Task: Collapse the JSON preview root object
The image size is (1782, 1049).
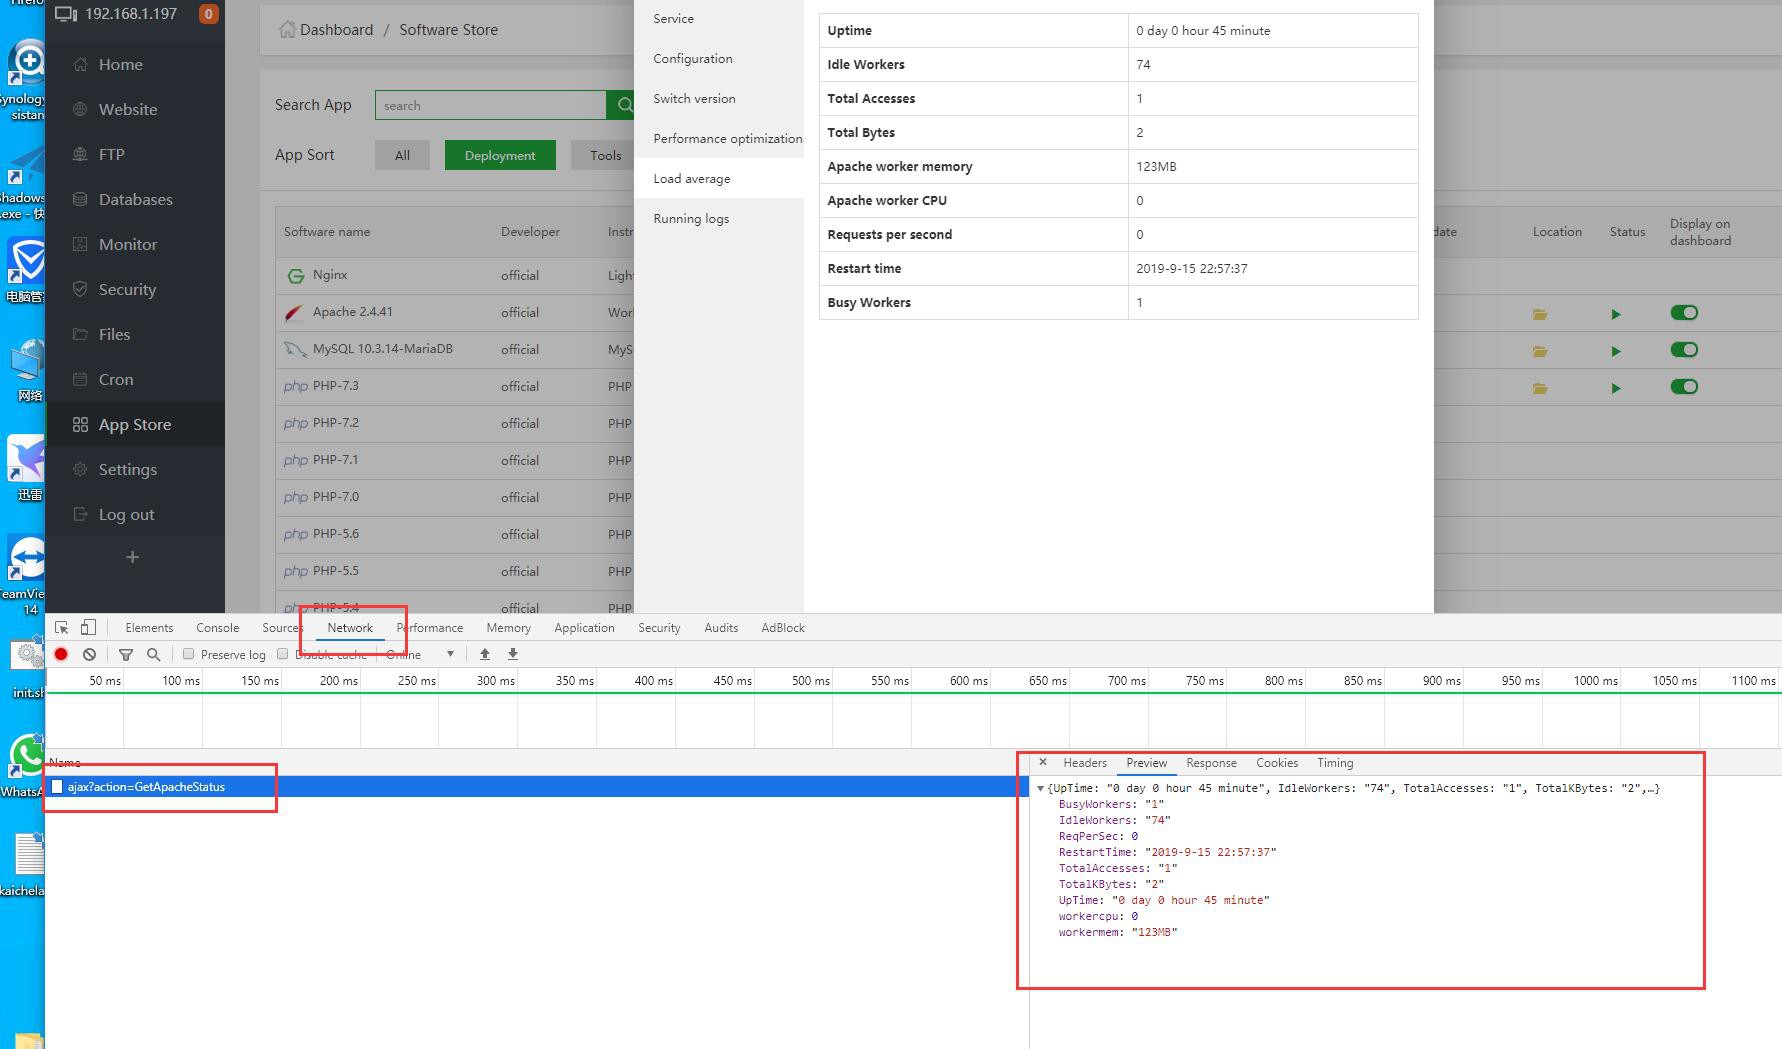Action: point(1040,789)
